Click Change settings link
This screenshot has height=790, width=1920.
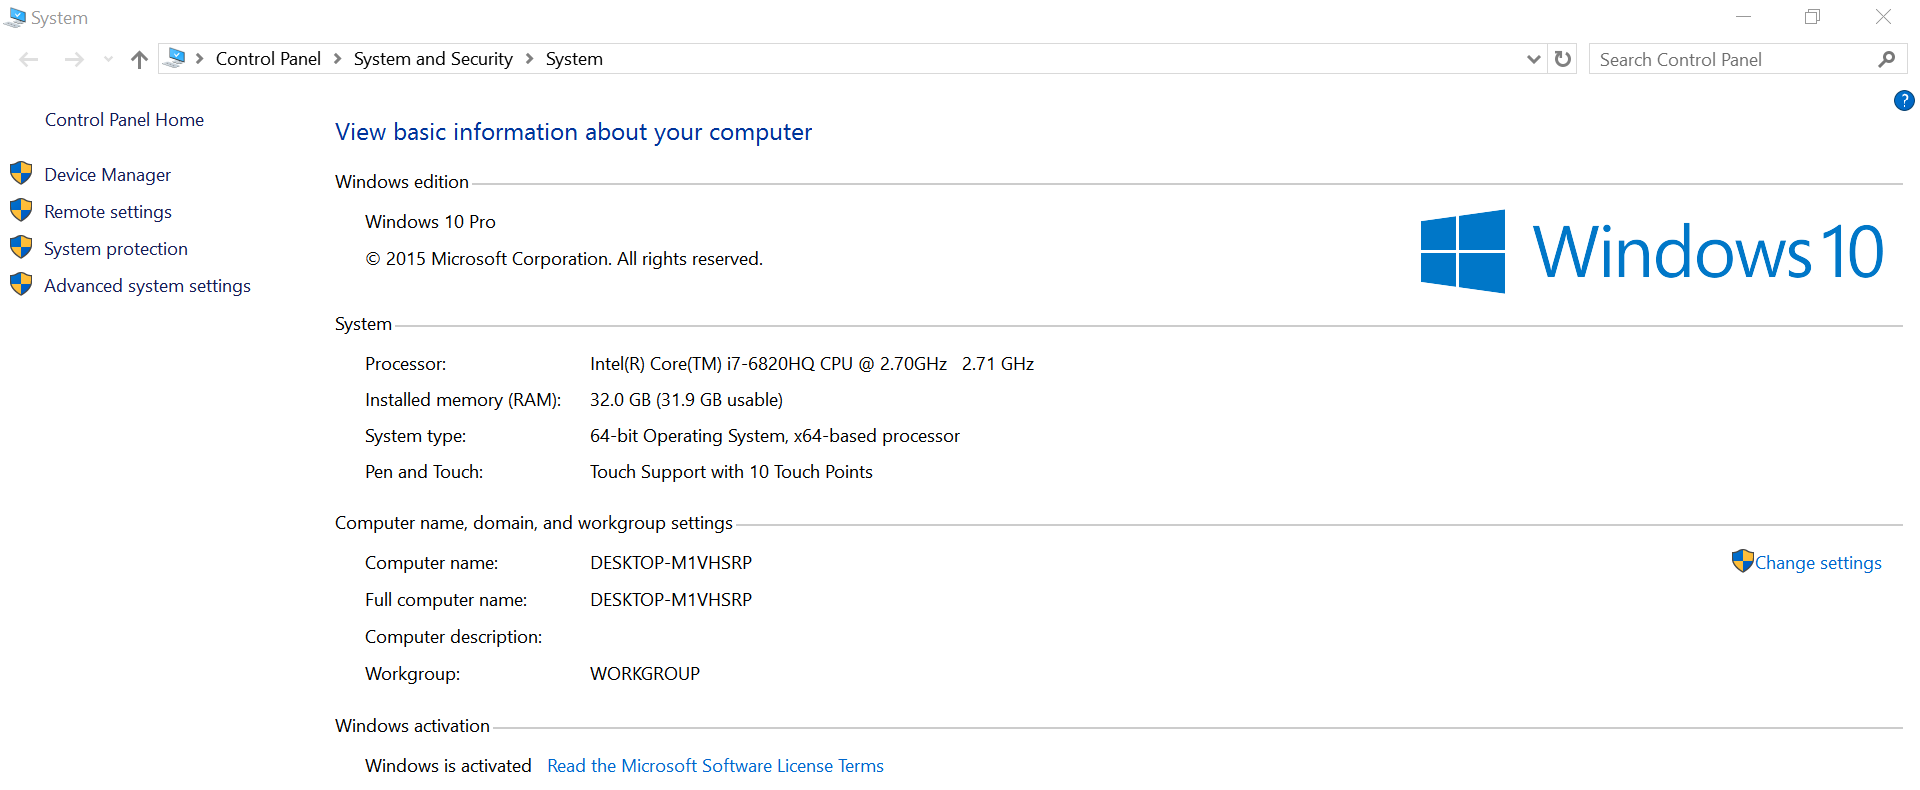click(1818, 563)
